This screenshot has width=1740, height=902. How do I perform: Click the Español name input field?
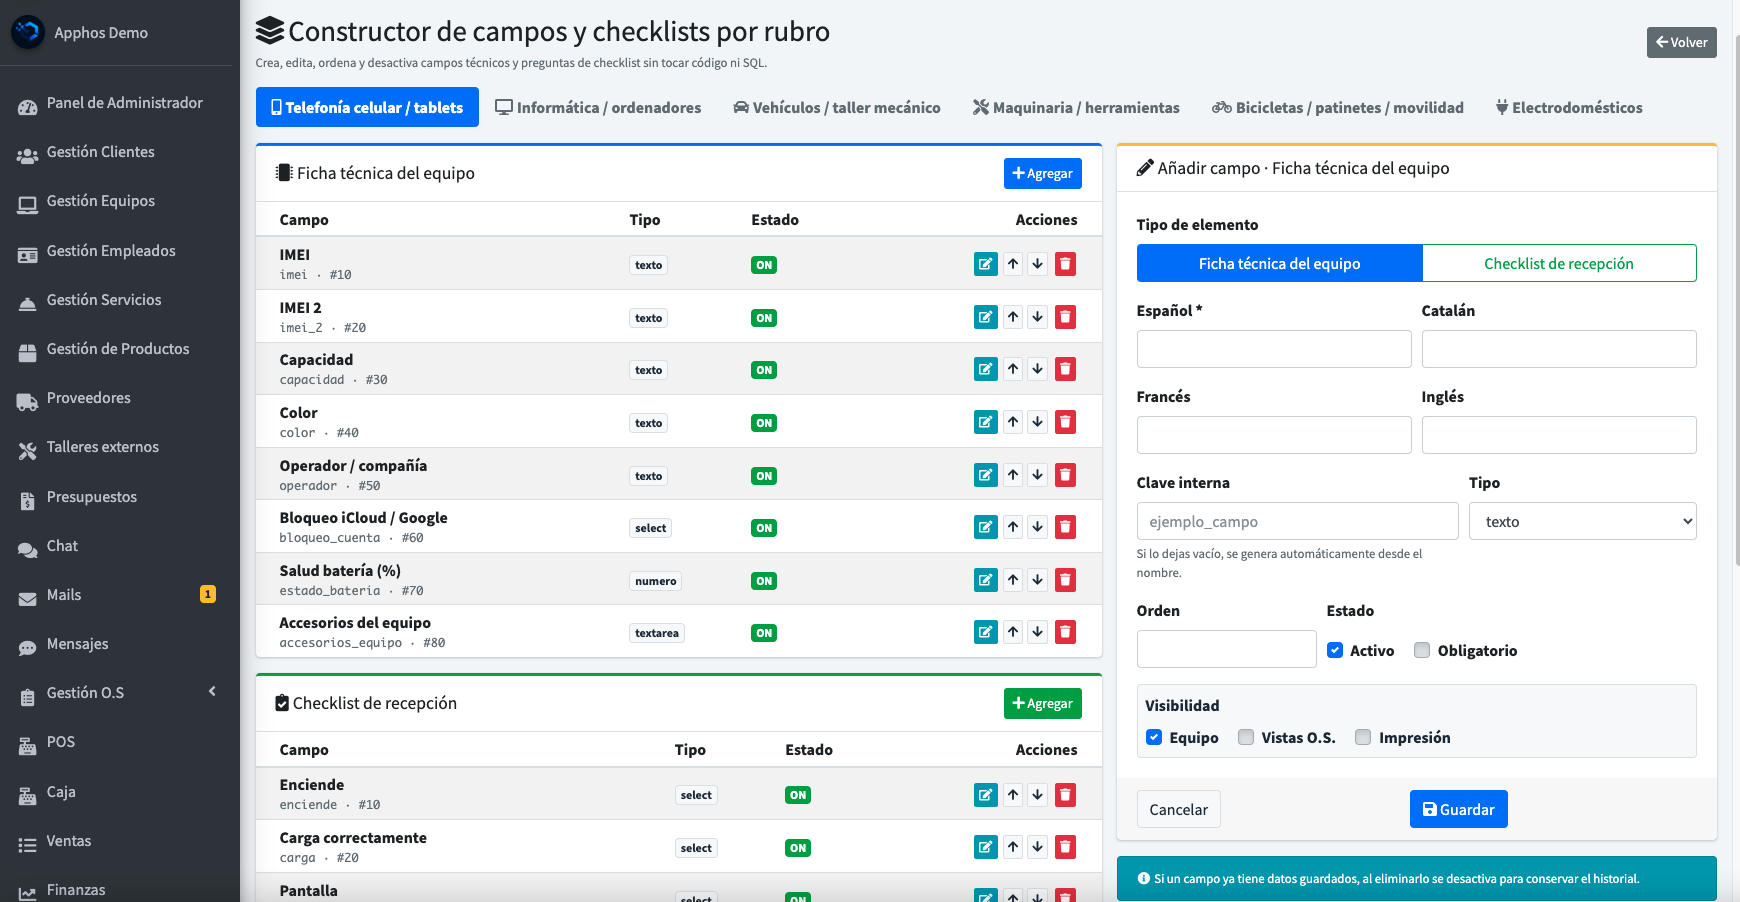1274,349
